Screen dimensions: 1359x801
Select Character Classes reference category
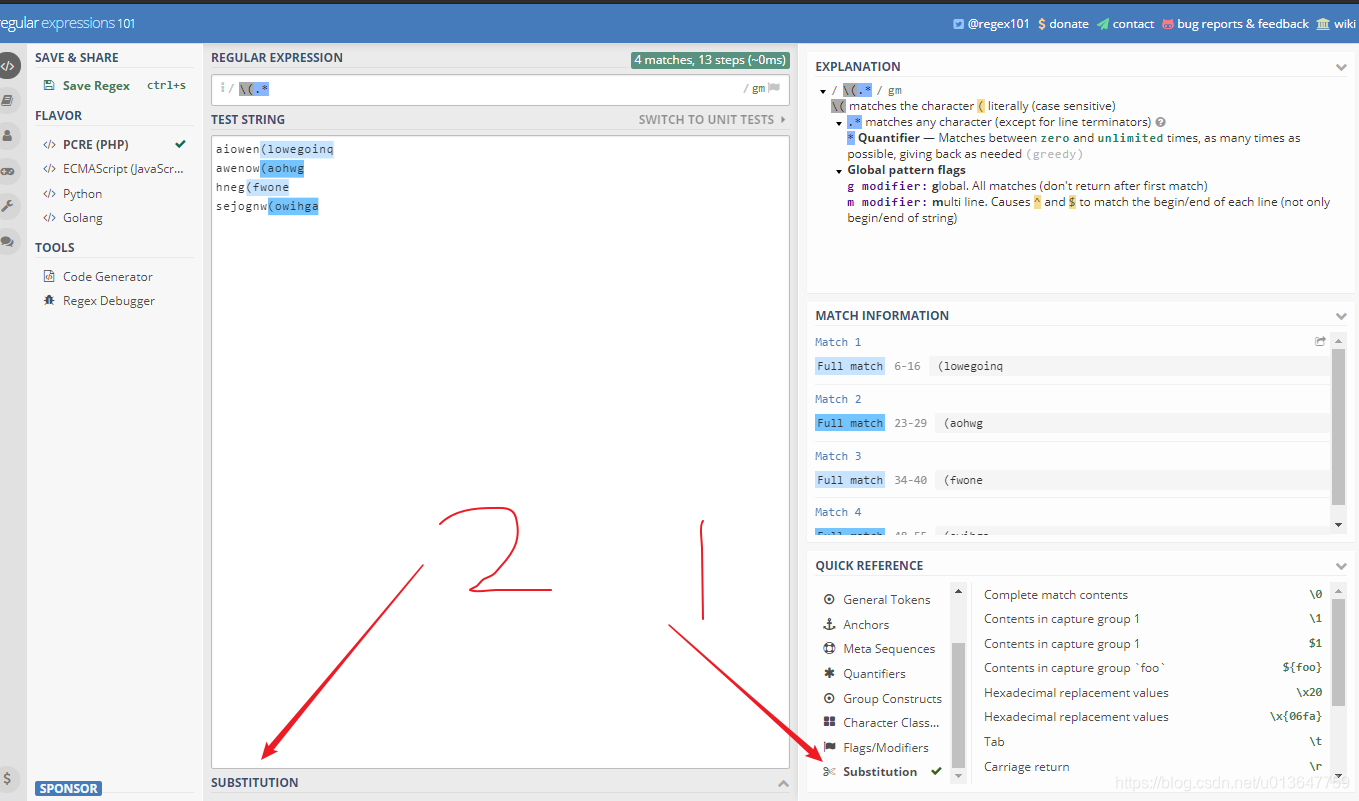click(x=881, y=722)
